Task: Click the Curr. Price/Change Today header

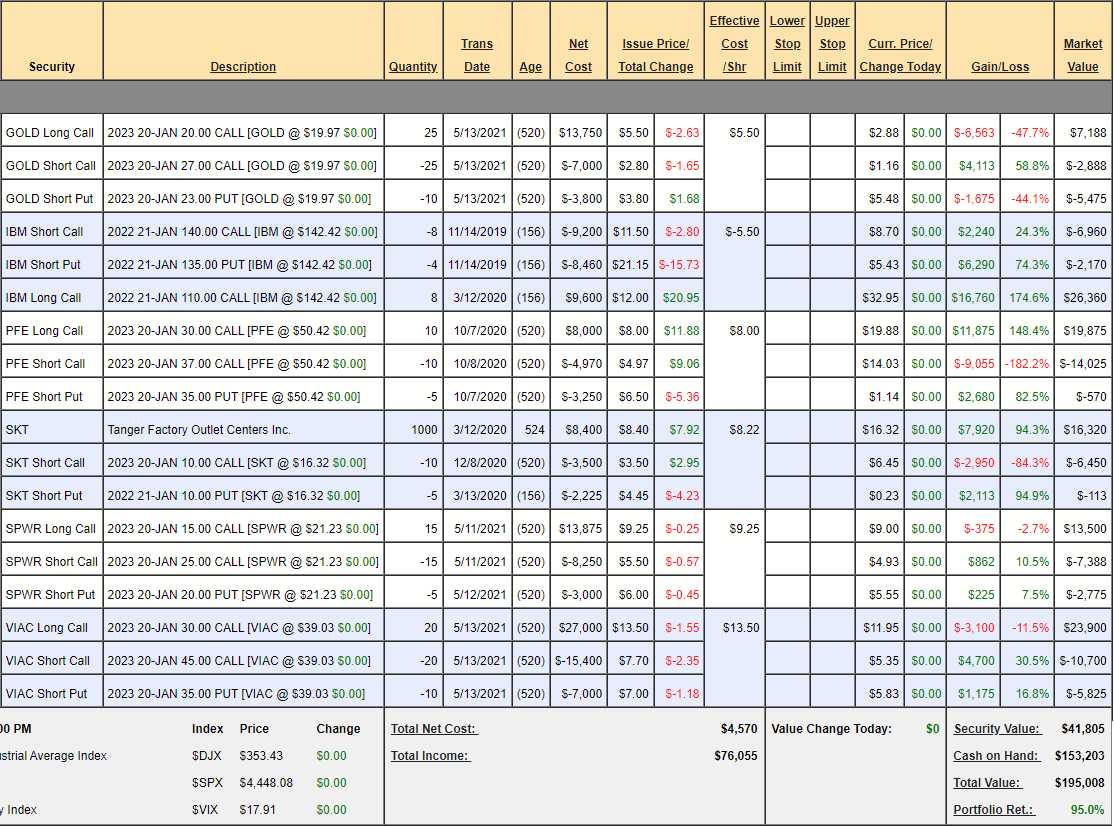Action: pyautogui.click(x=900, y=55)
